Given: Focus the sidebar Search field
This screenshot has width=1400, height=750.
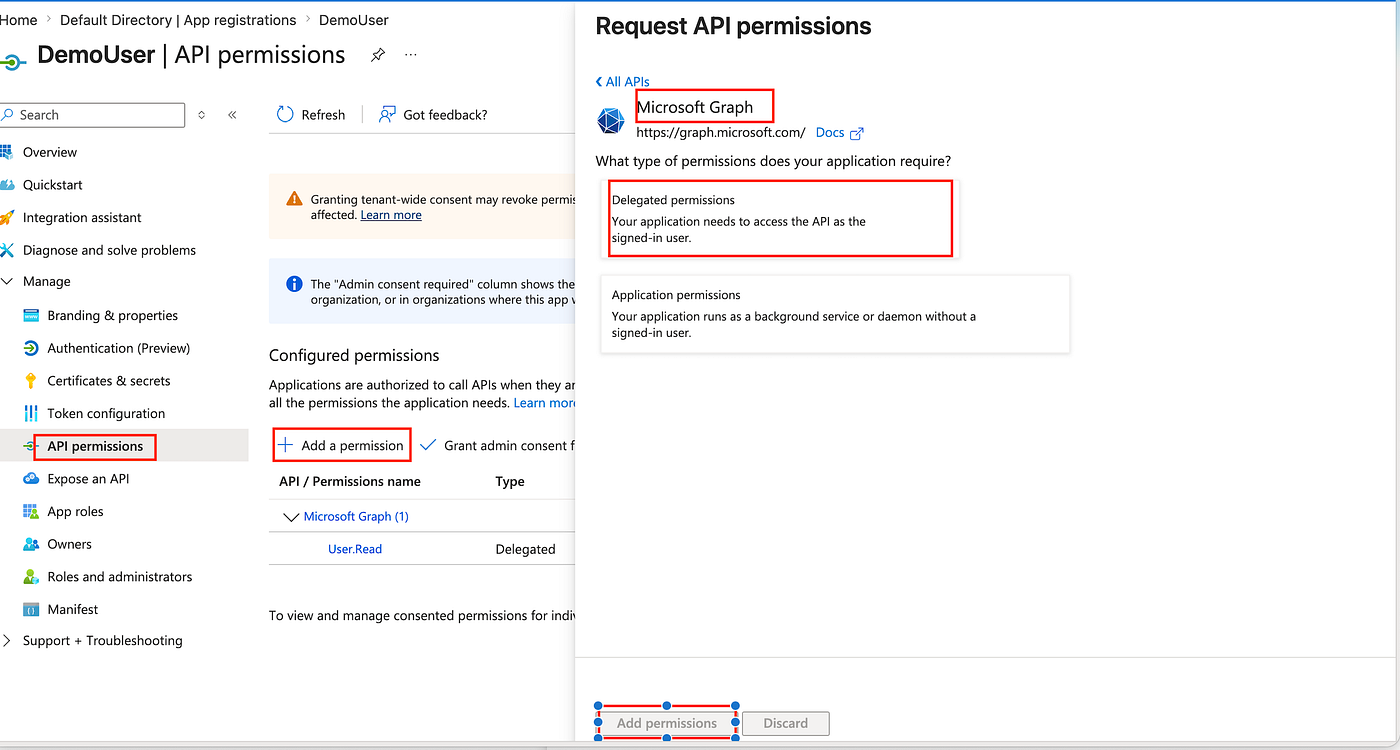Looking at the screenshot, I should point(93,115).
